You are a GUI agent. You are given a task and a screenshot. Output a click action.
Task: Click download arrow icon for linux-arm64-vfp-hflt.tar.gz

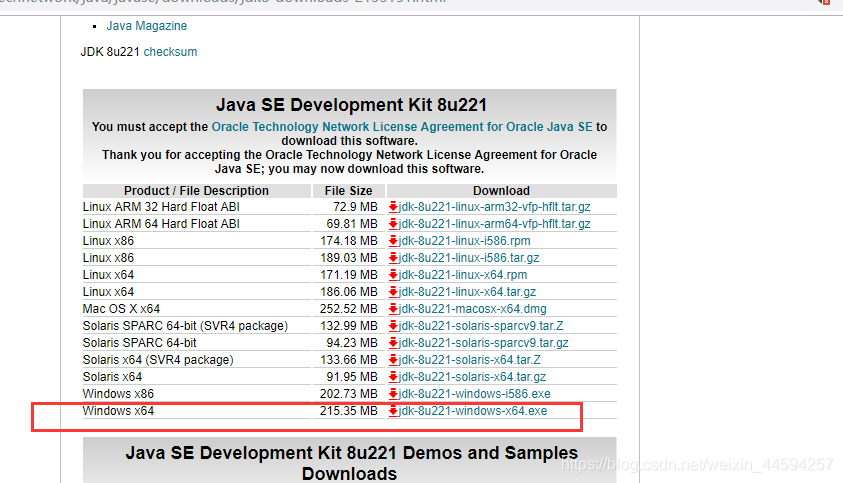pos(393,224)
